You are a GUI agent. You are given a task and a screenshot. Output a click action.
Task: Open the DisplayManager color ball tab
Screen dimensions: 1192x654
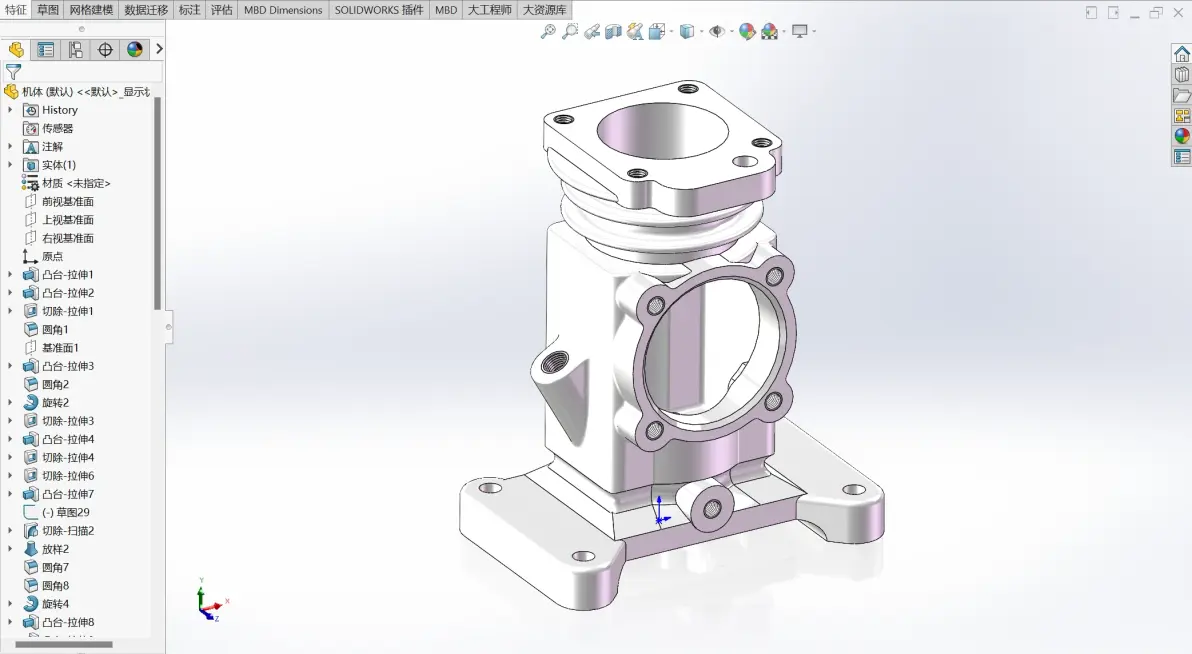135,50
